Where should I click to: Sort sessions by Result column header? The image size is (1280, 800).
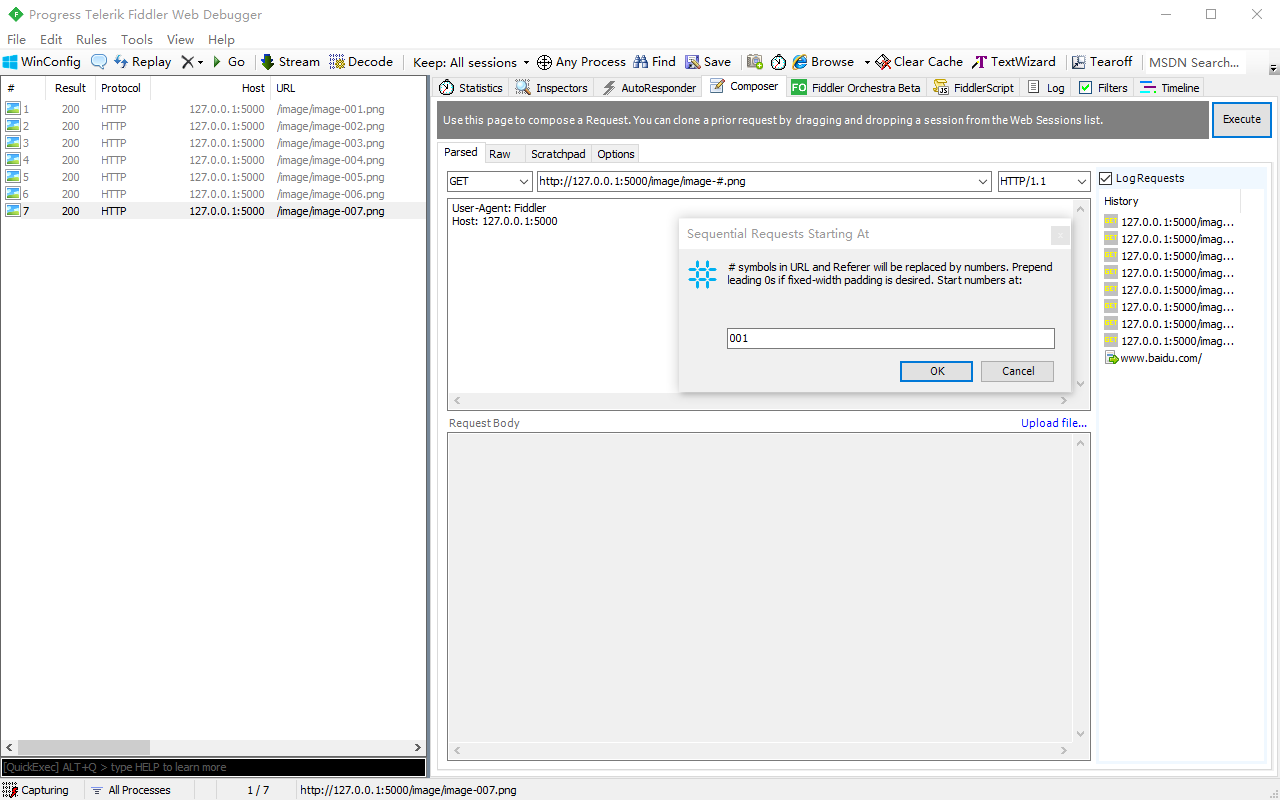(x=70, y=88)
